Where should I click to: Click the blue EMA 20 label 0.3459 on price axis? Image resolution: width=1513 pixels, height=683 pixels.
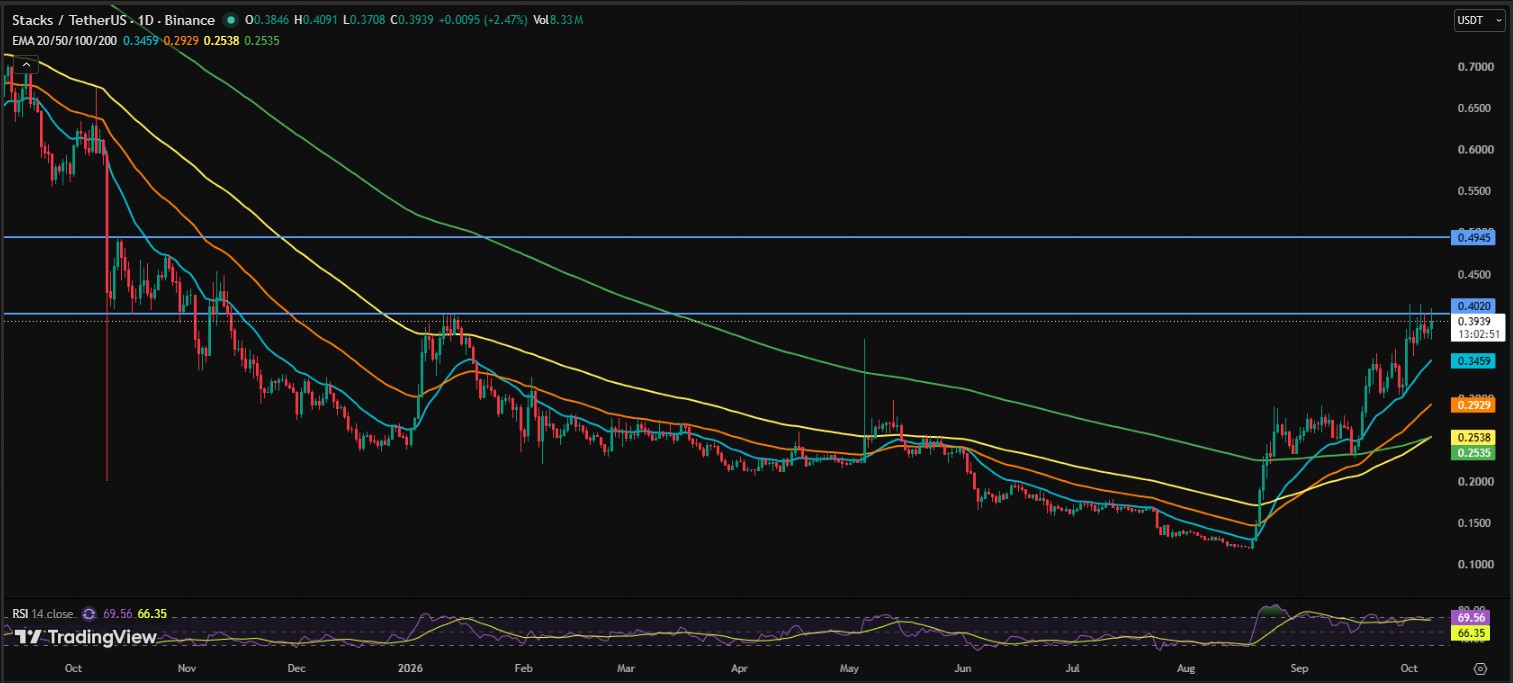(x=1475, y=359)
